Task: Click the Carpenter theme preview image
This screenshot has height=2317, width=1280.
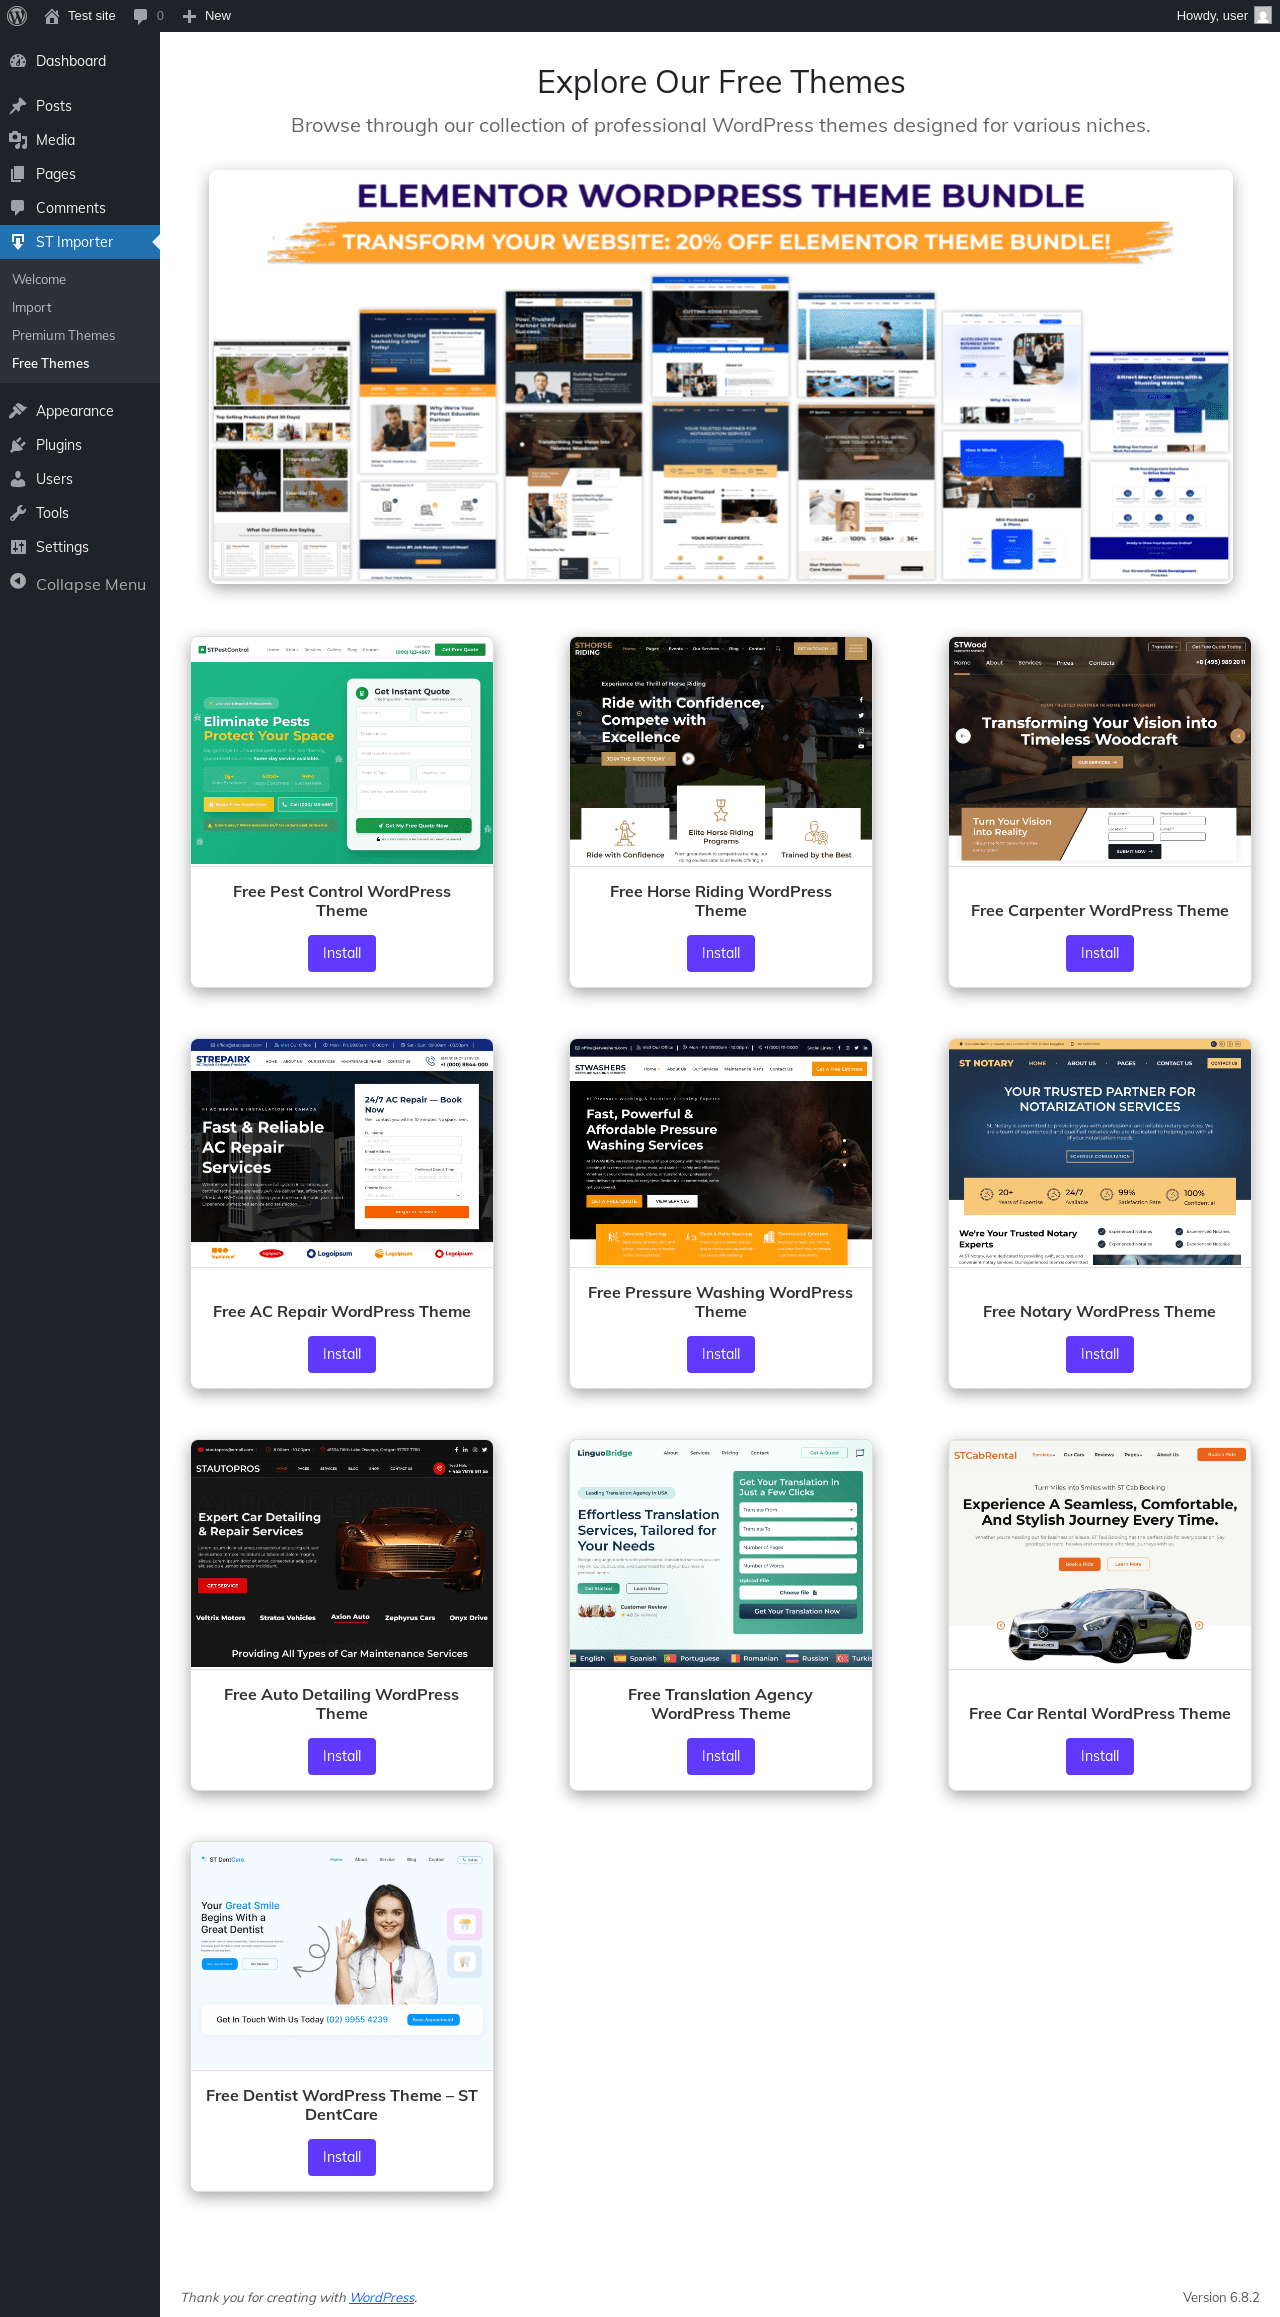Action: 1100,751
